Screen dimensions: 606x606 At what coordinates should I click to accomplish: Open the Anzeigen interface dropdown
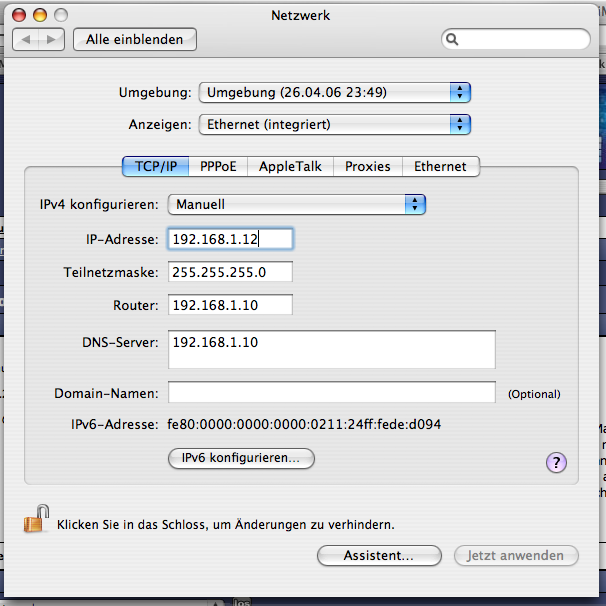pyautogui.click(x=335, y=124)
